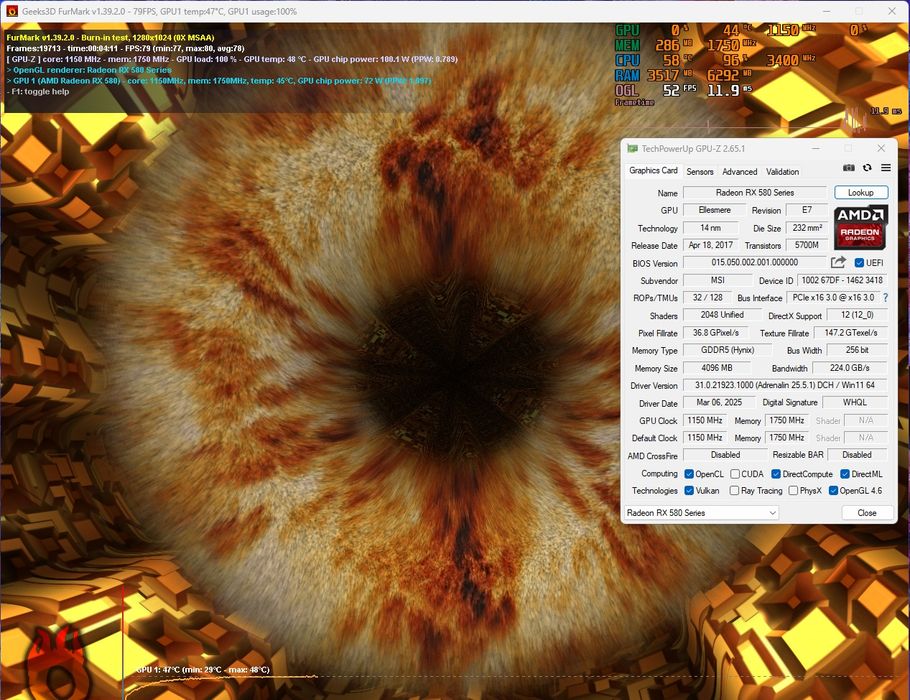Image resolution: width=910 pixels, height=700 pixels.
Task: Go to the Validation tab
Action: click(782, 172)
